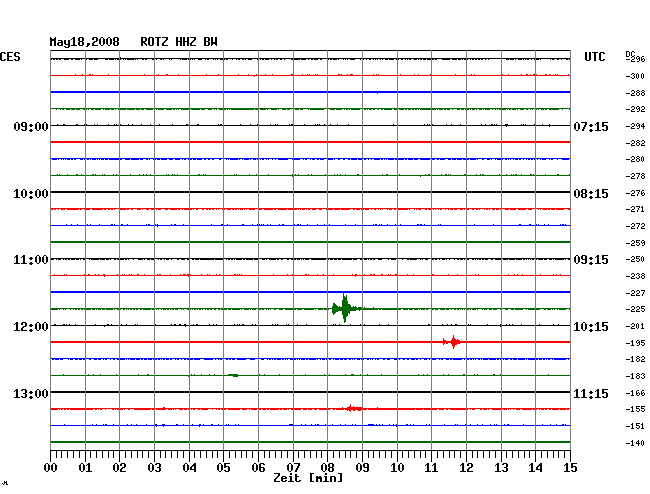Click the -280 DC offset value

click(x=635, y=159)
